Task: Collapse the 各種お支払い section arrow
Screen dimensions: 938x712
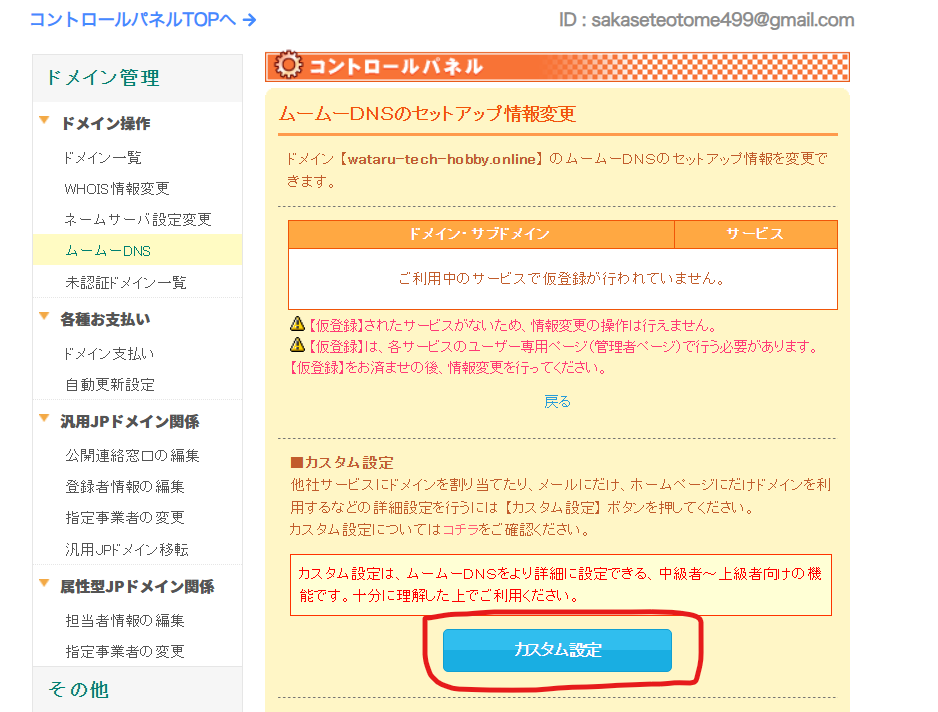Action: (x=44, y=317)
